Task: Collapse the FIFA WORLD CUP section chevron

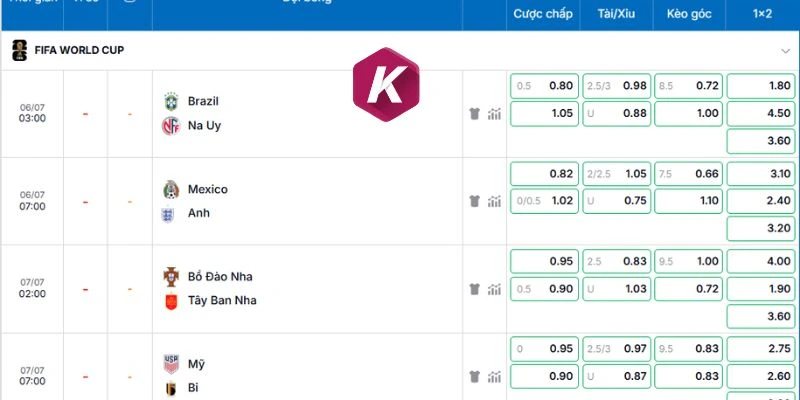Action: 786,51
